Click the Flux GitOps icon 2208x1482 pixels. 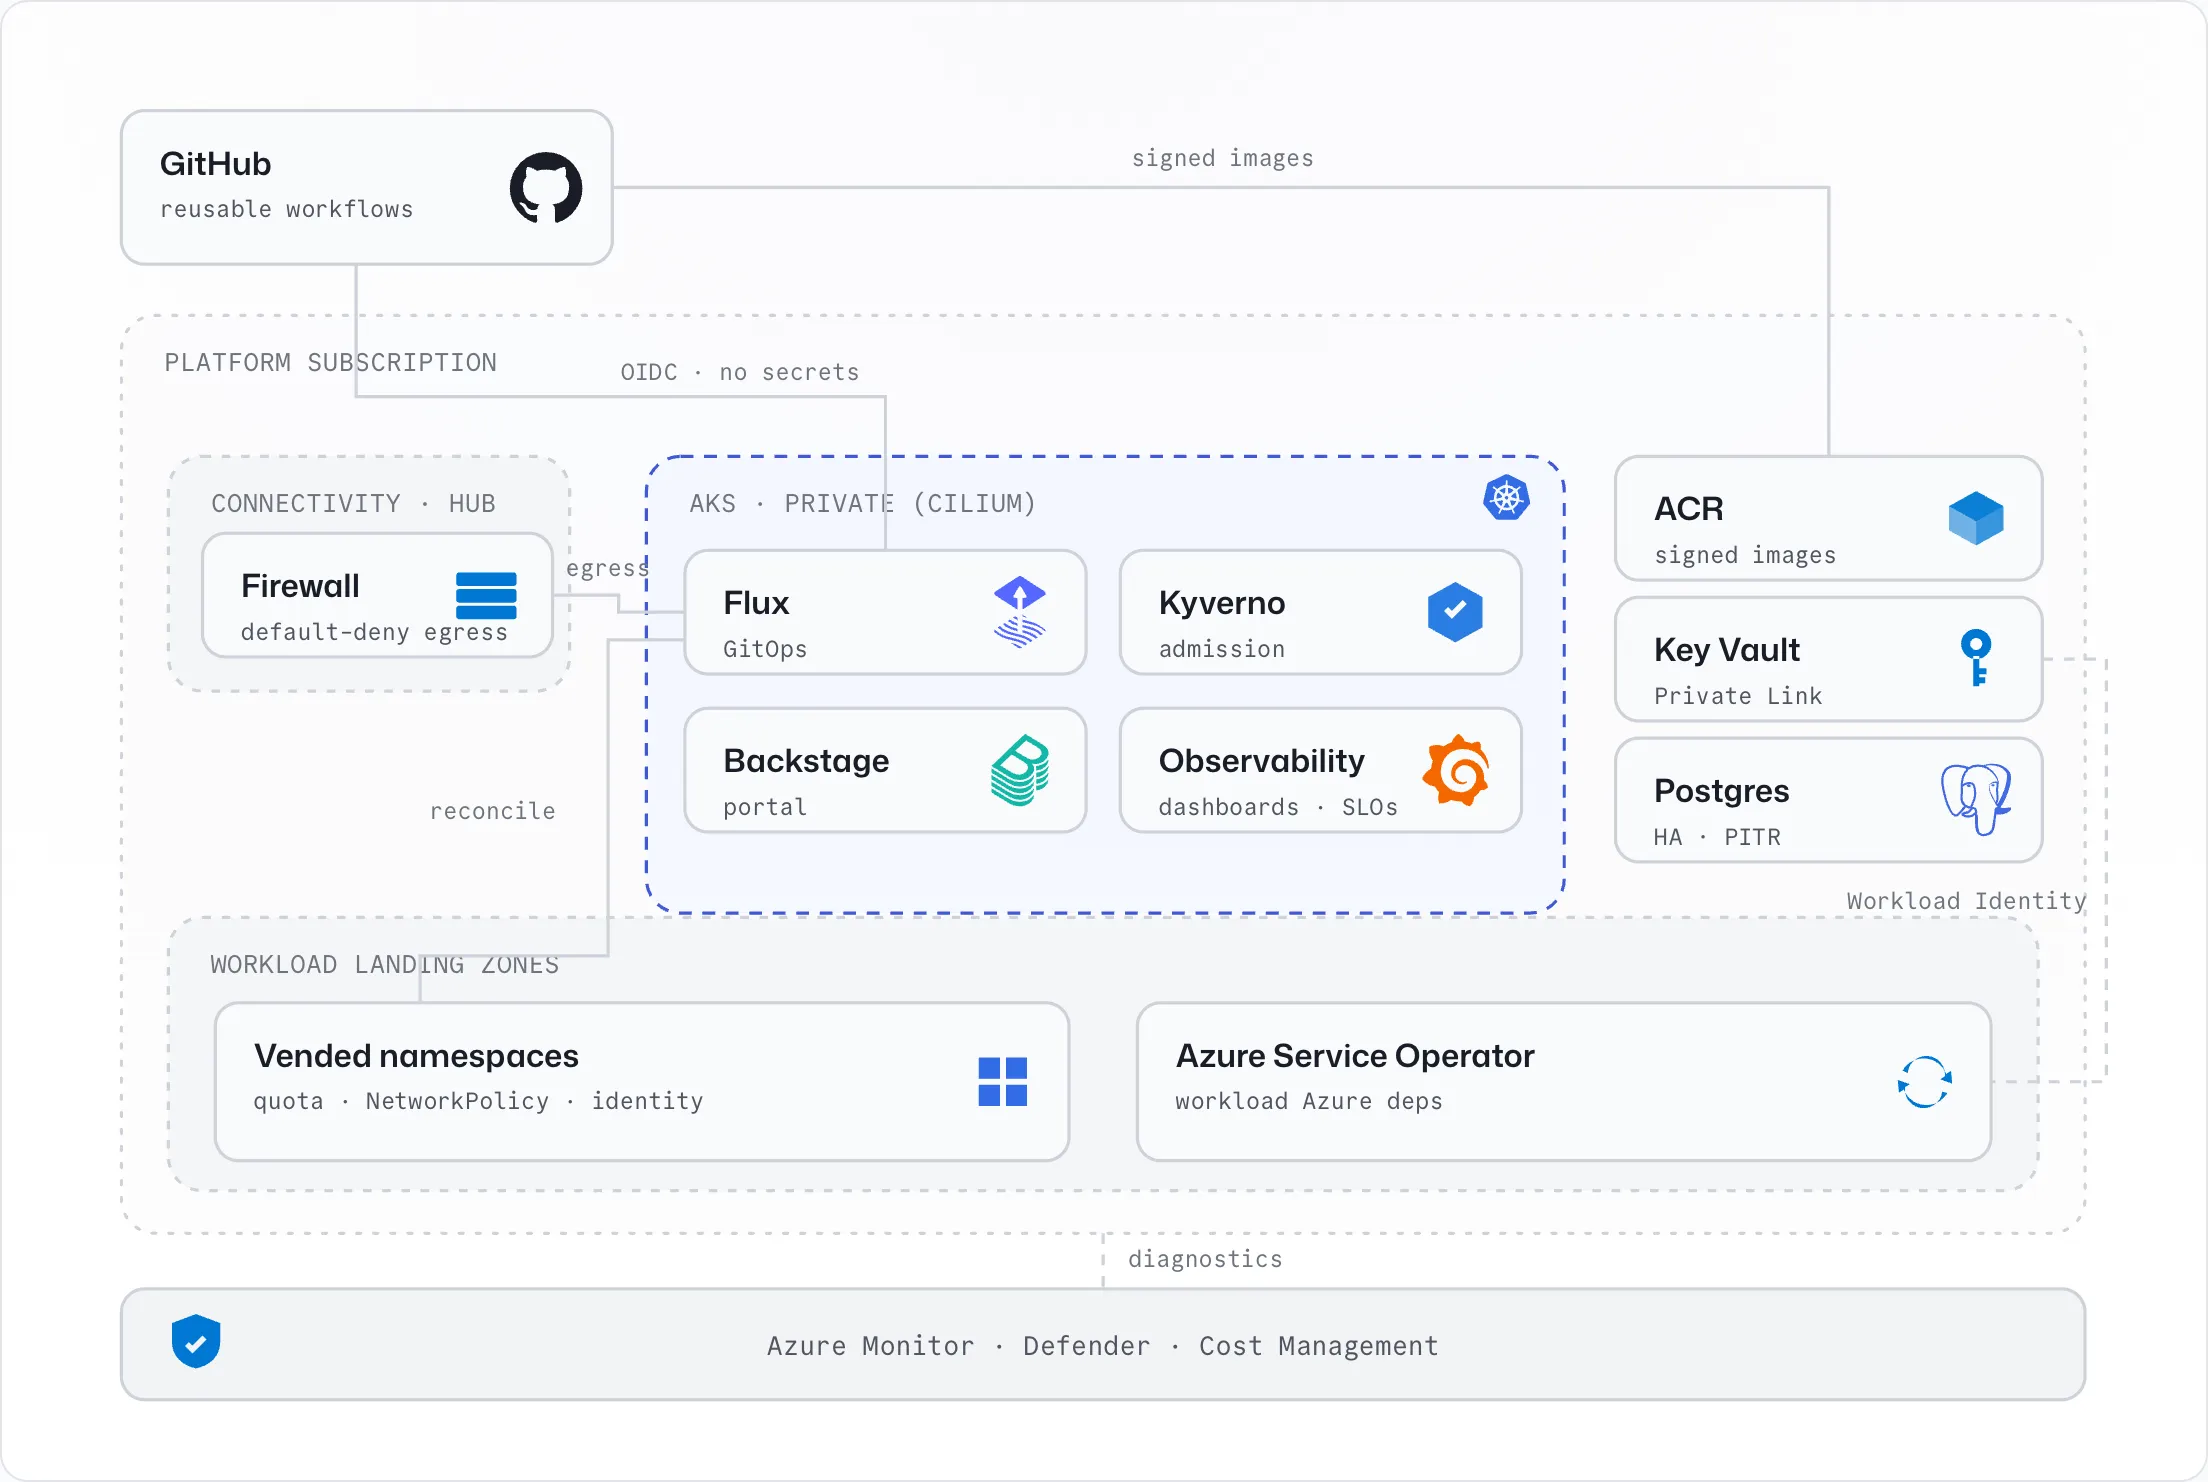coord(1019,612)
